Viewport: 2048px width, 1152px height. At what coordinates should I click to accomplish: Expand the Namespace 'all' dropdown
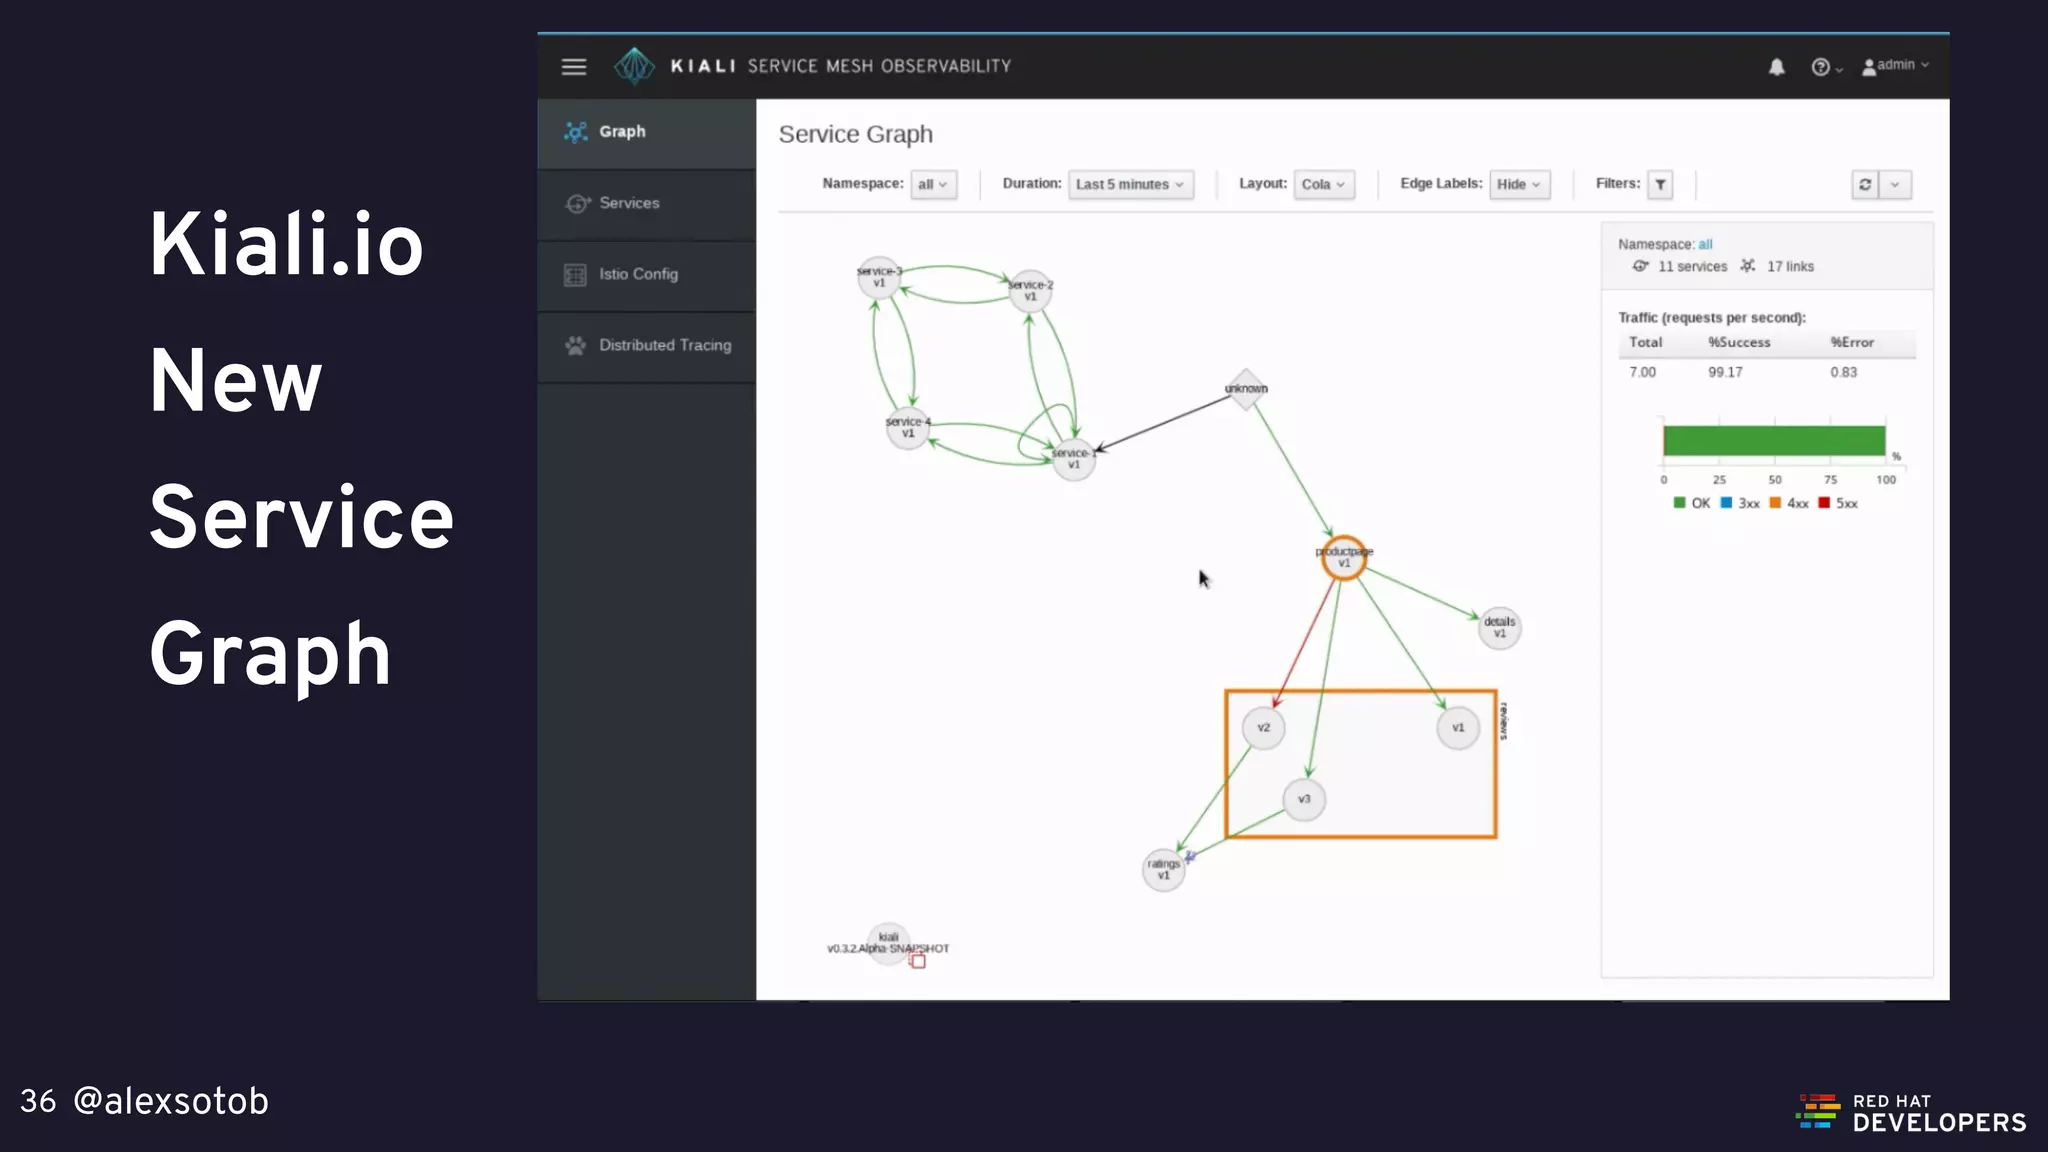(x=933, y=185)
